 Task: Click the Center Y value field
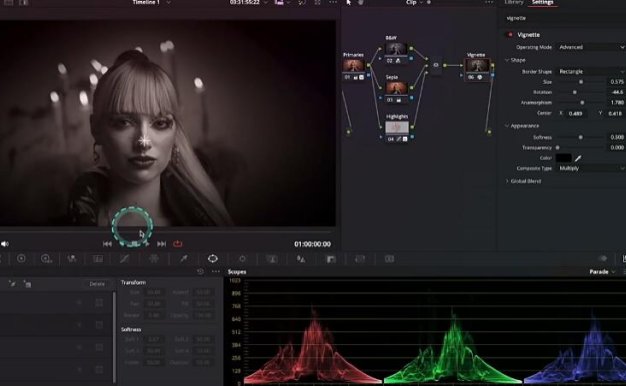pos(616,113)
